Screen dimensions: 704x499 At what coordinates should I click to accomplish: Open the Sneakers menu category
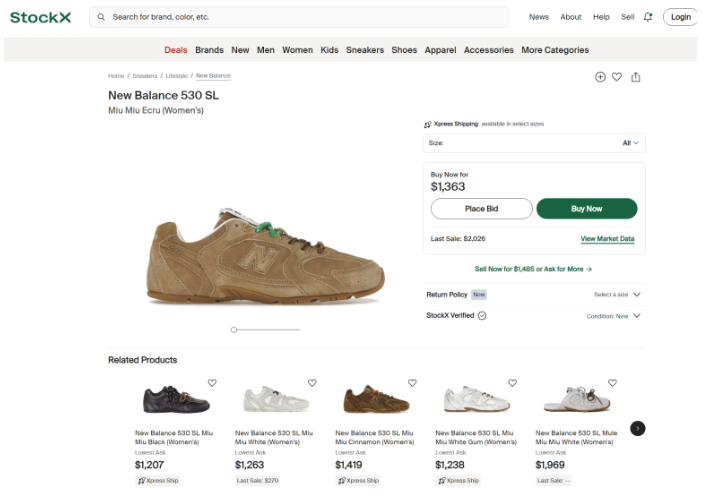[365, 50]
